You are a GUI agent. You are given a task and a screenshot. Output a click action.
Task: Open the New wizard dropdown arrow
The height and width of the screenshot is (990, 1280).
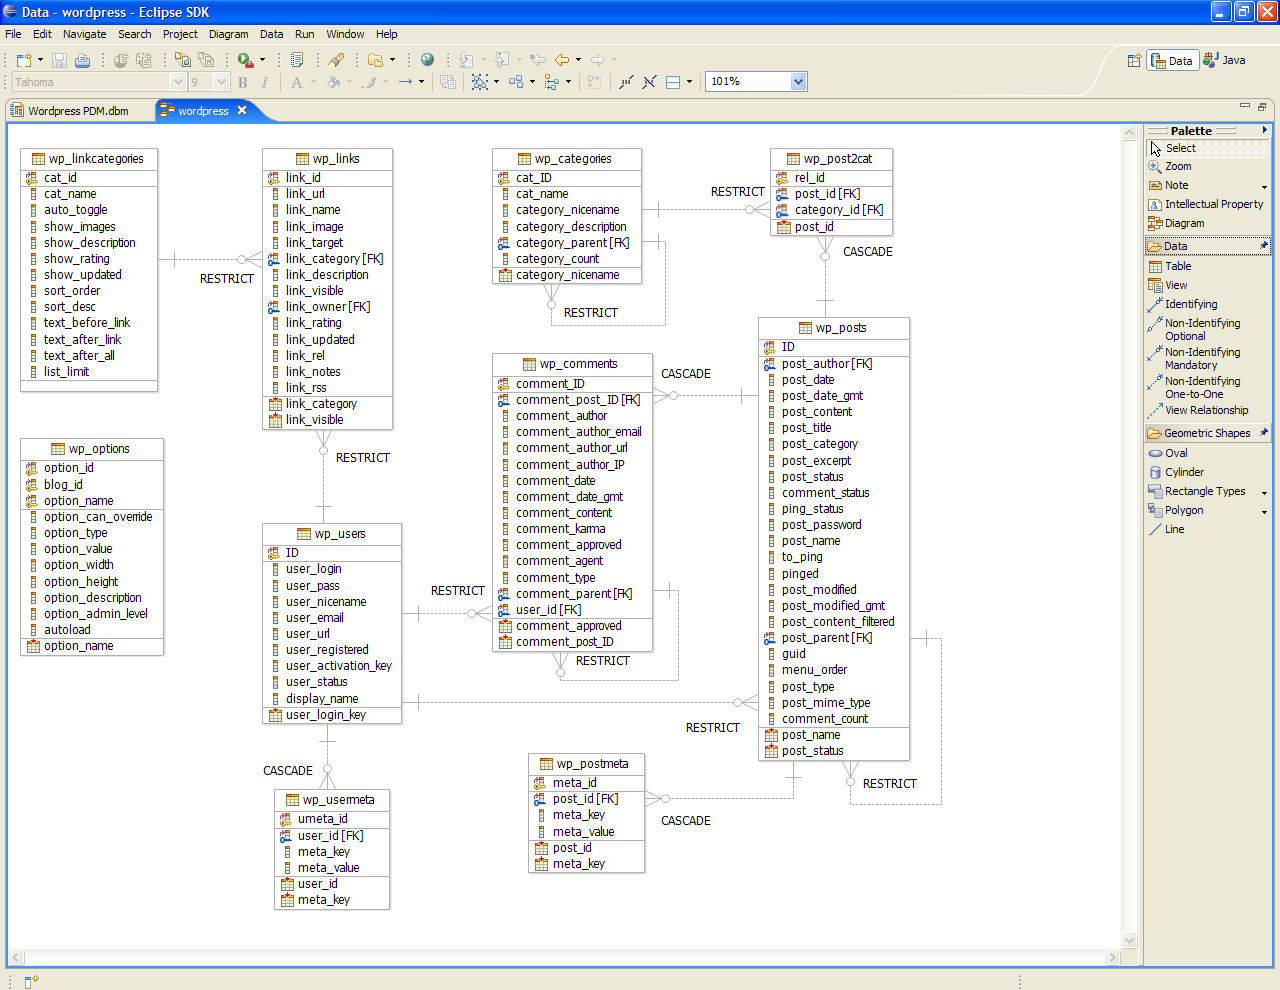point(40,60)
